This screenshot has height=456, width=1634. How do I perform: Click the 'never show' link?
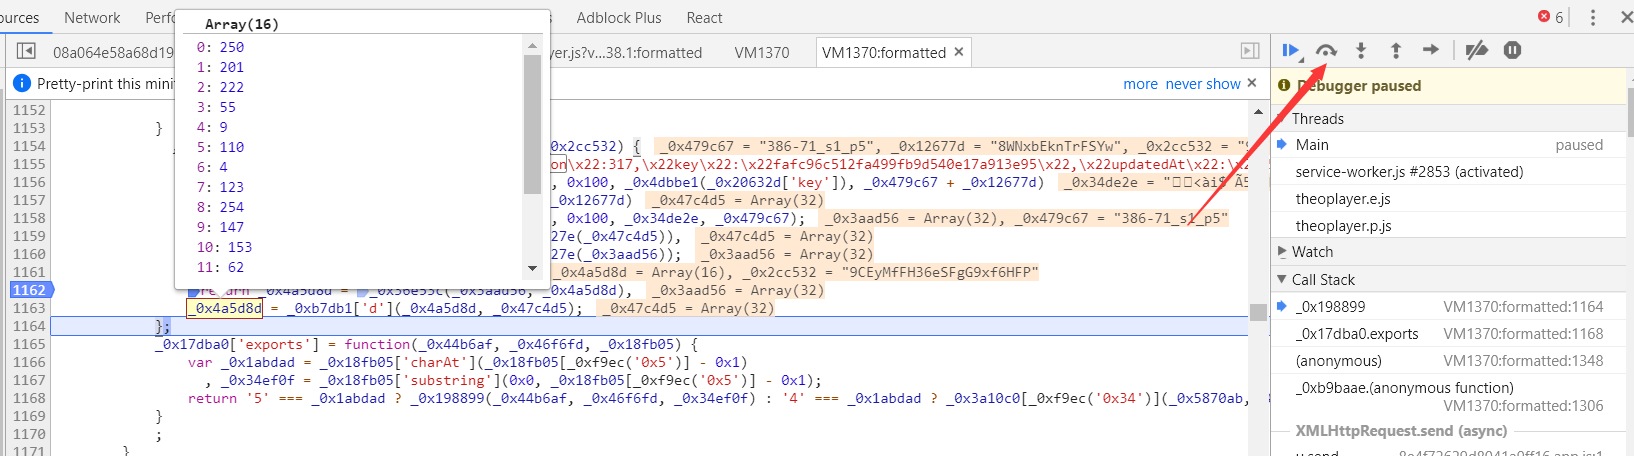[1203, 84]
